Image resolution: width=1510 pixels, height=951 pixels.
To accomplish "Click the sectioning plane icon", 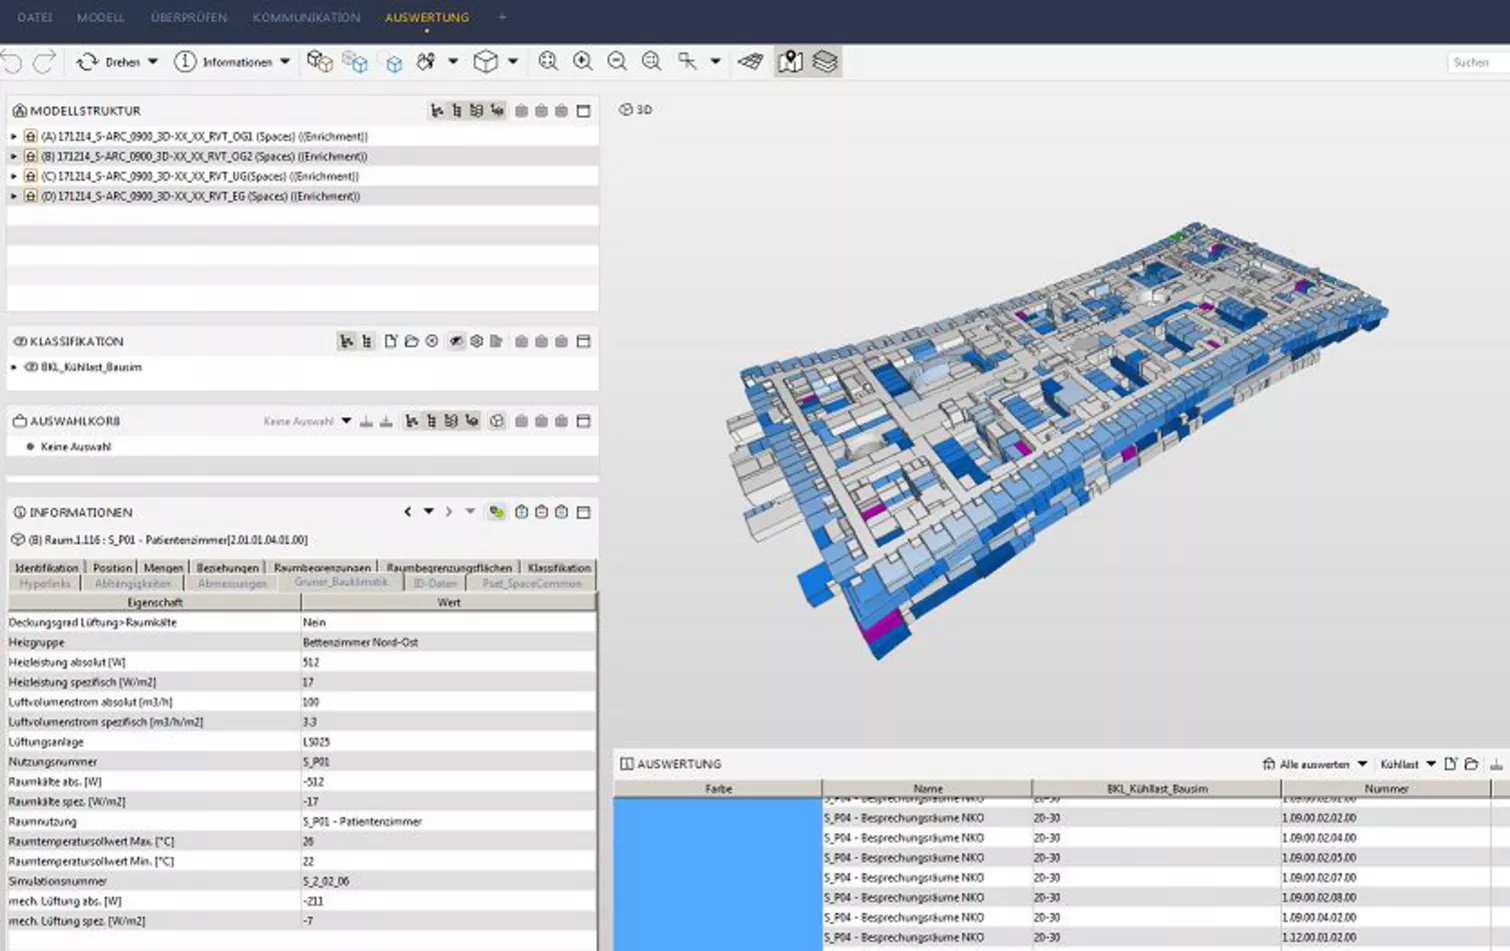I will 751,62.
